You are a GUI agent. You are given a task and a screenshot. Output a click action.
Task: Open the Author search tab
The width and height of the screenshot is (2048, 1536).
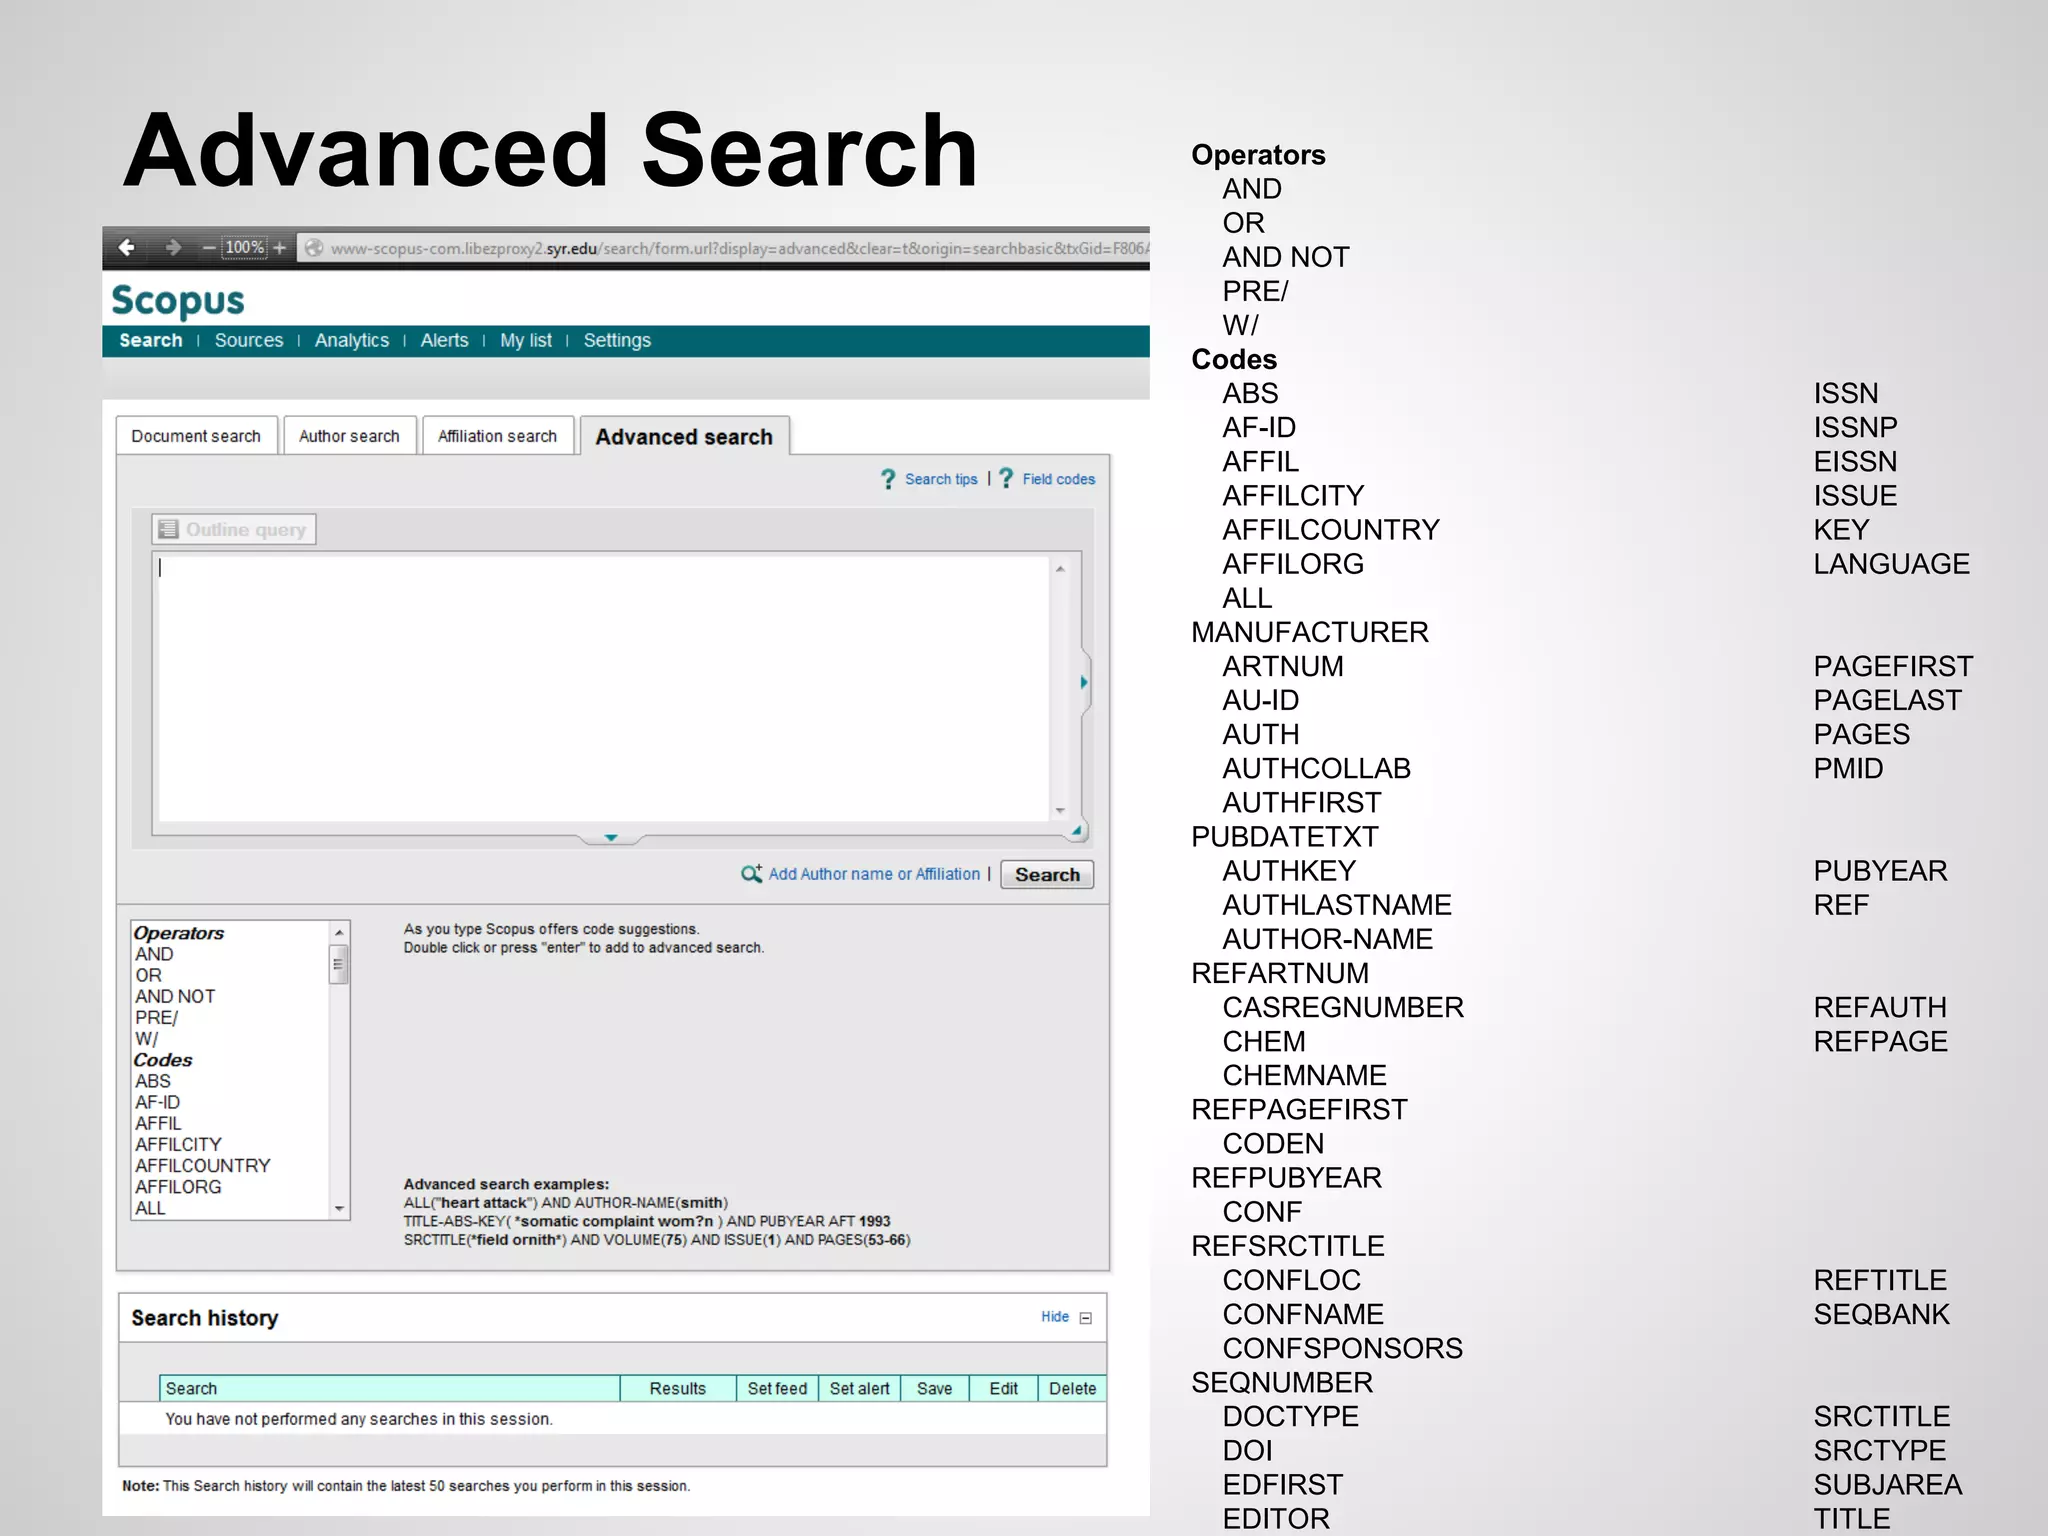[349, 436]
